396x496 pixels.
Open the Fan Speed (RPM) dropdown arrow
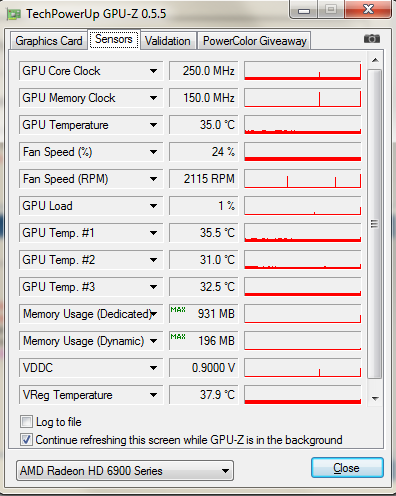pyautogui.click(x=153, y=179)
